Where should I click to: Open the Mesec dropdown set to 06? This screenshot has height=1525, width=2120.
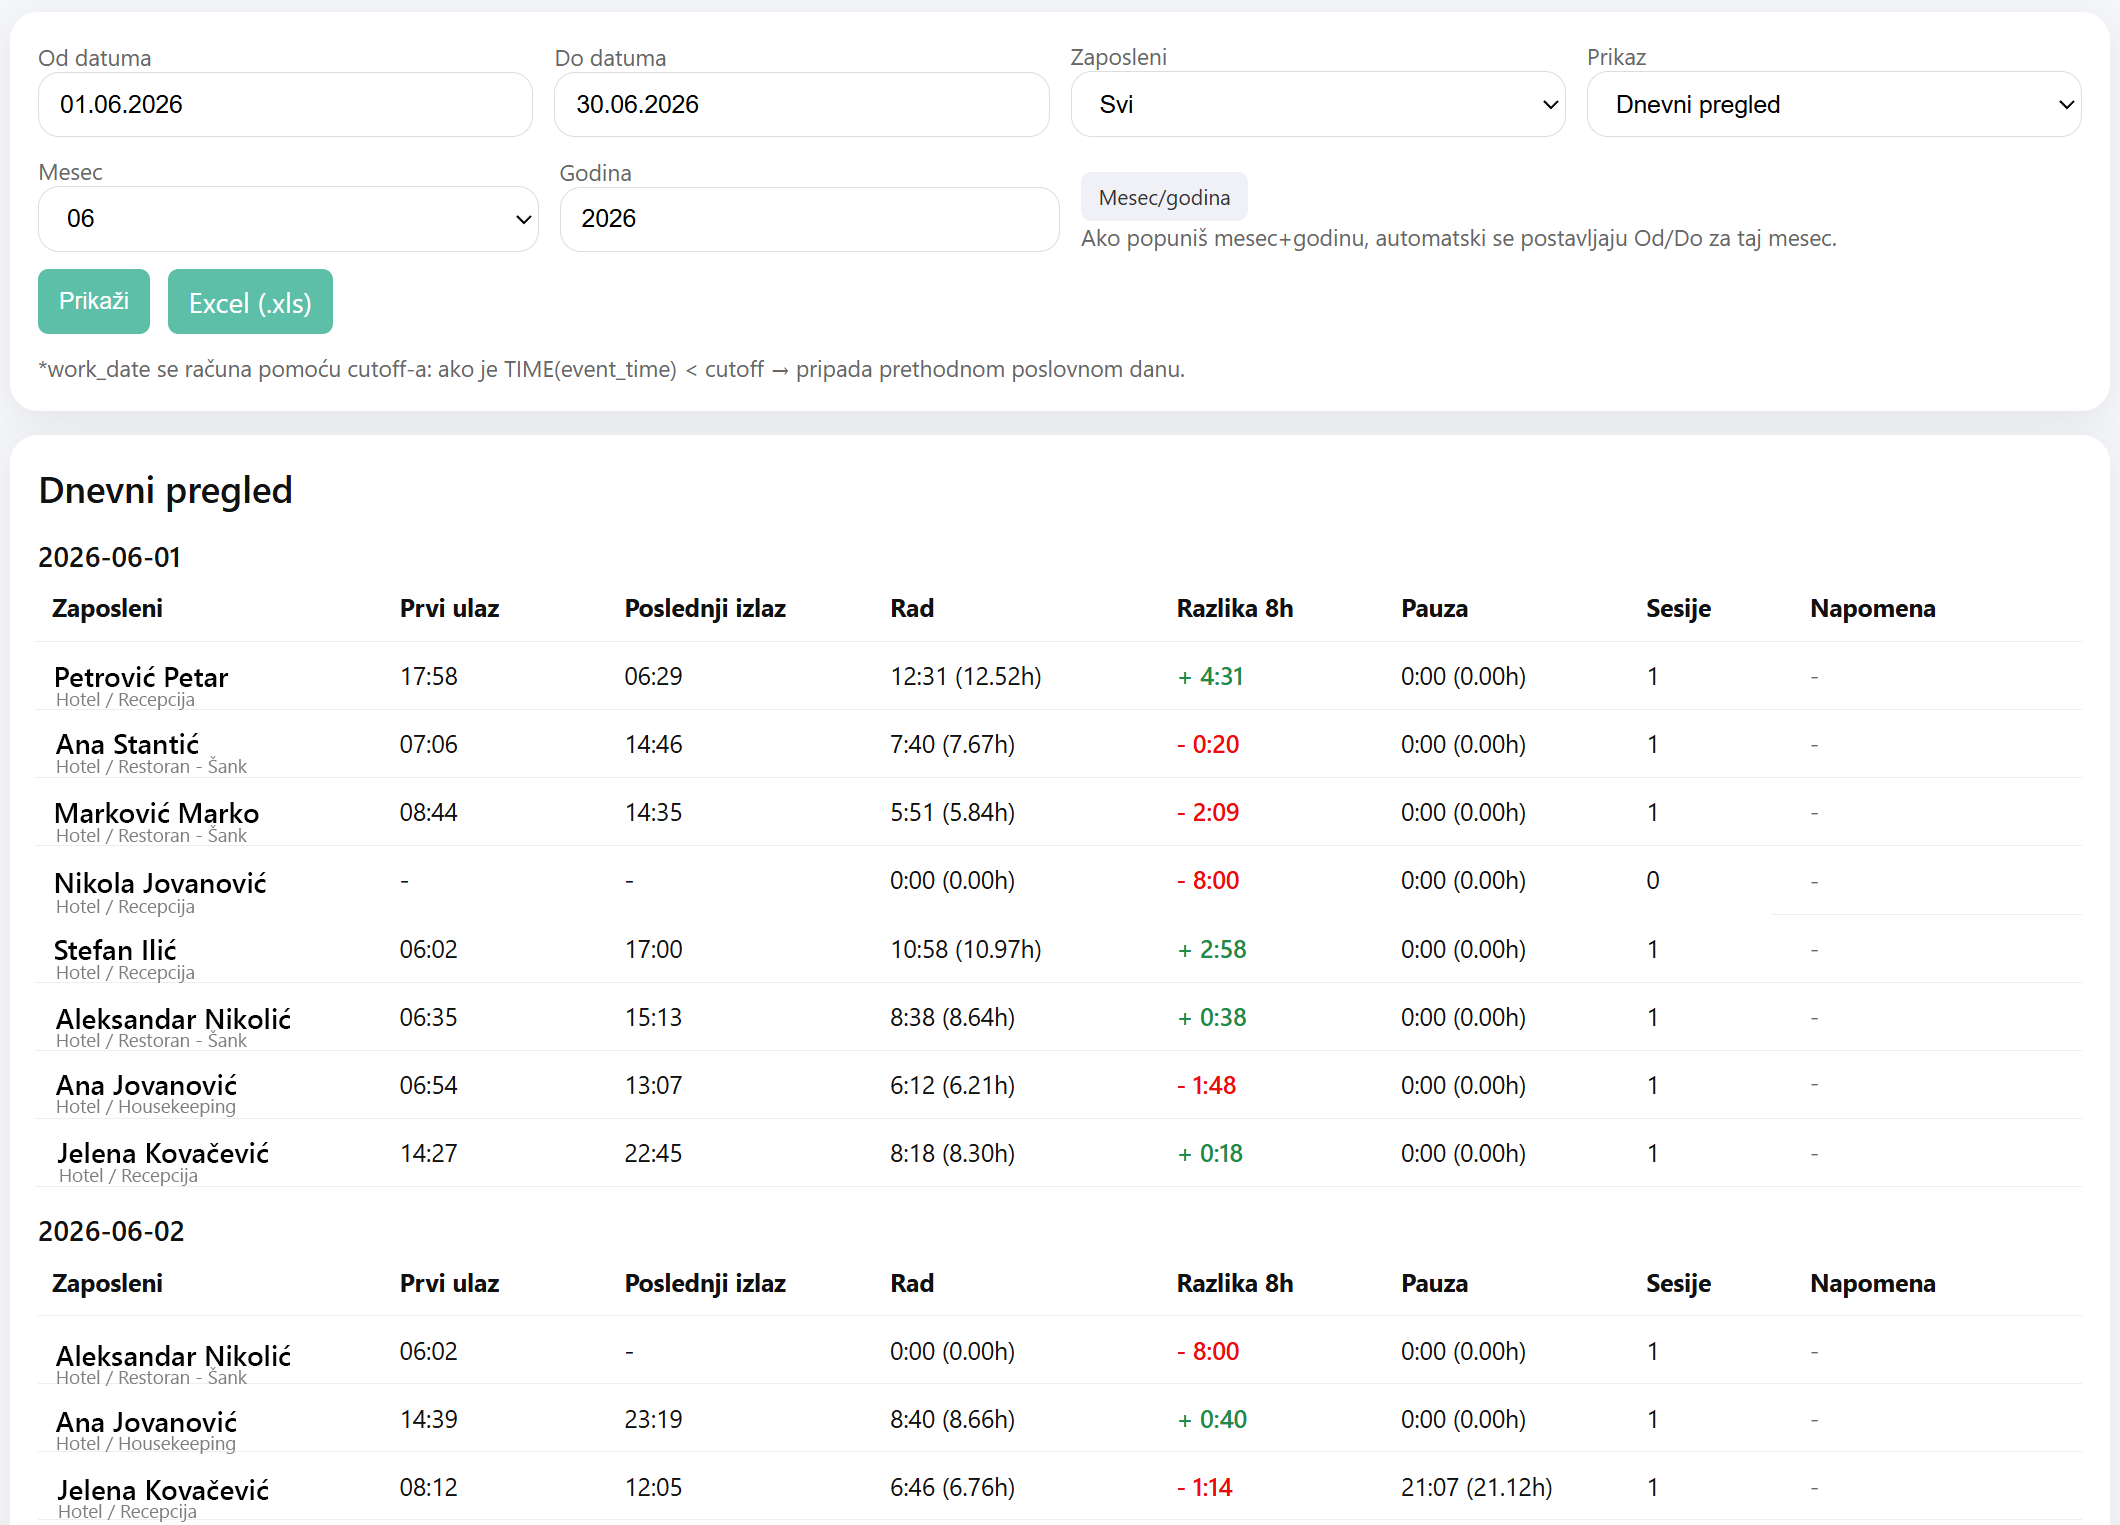(288, 218)
